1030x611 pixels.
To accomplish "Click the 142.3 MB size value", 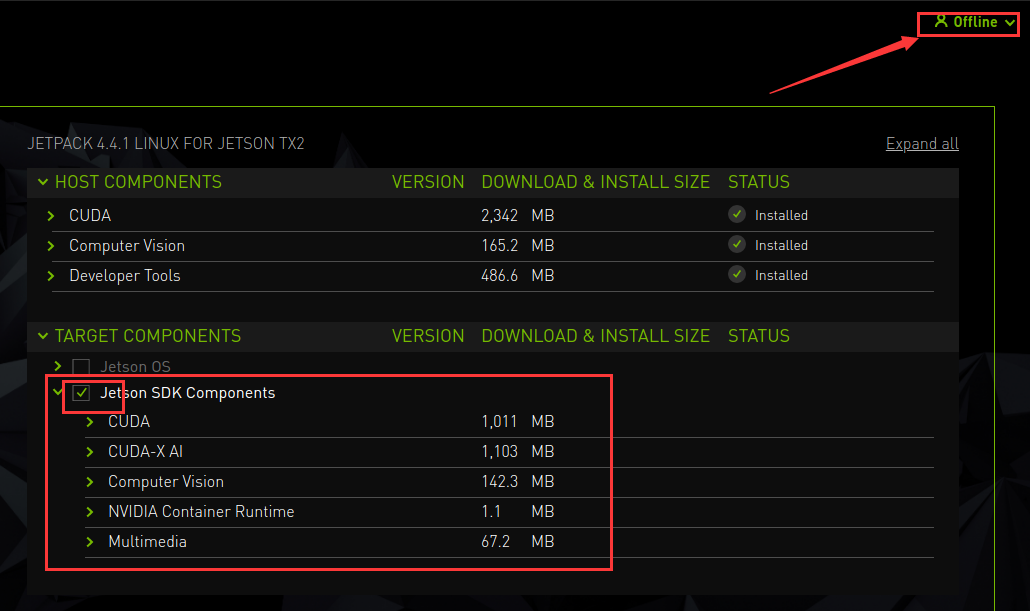I will [x=518, y=482].
